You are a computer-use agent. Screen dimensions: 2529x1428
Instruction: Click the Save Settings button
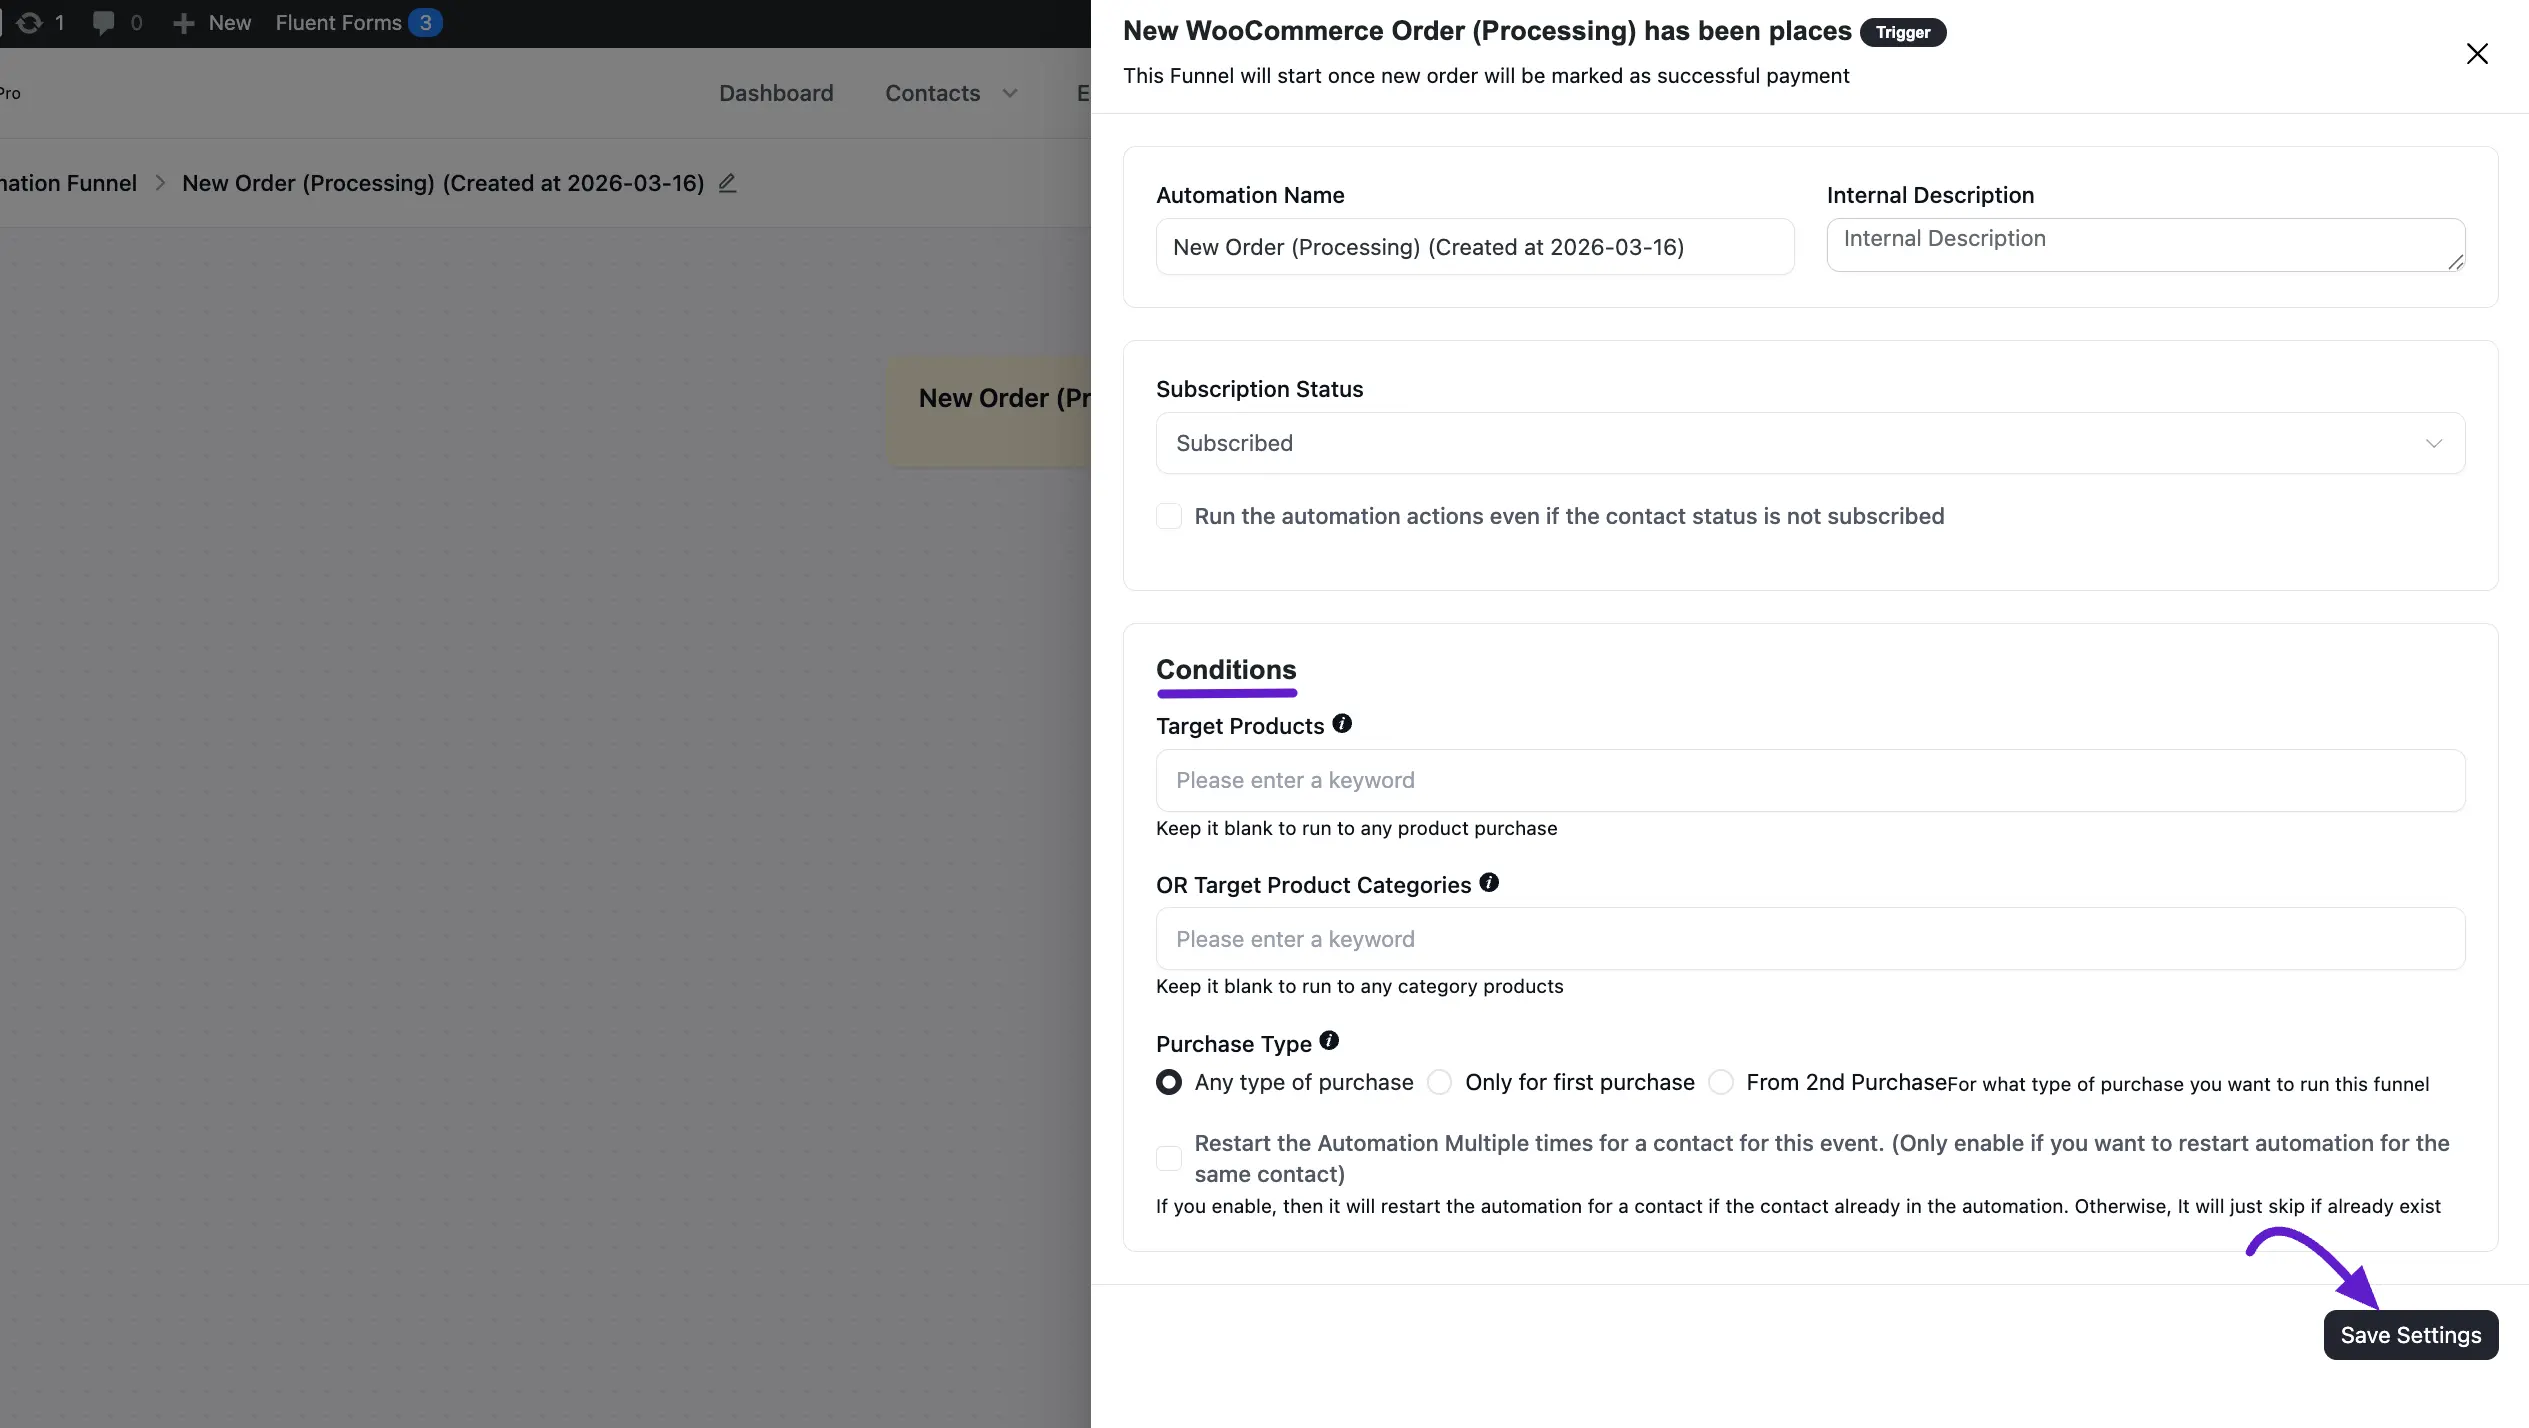coord(2411,1335)
